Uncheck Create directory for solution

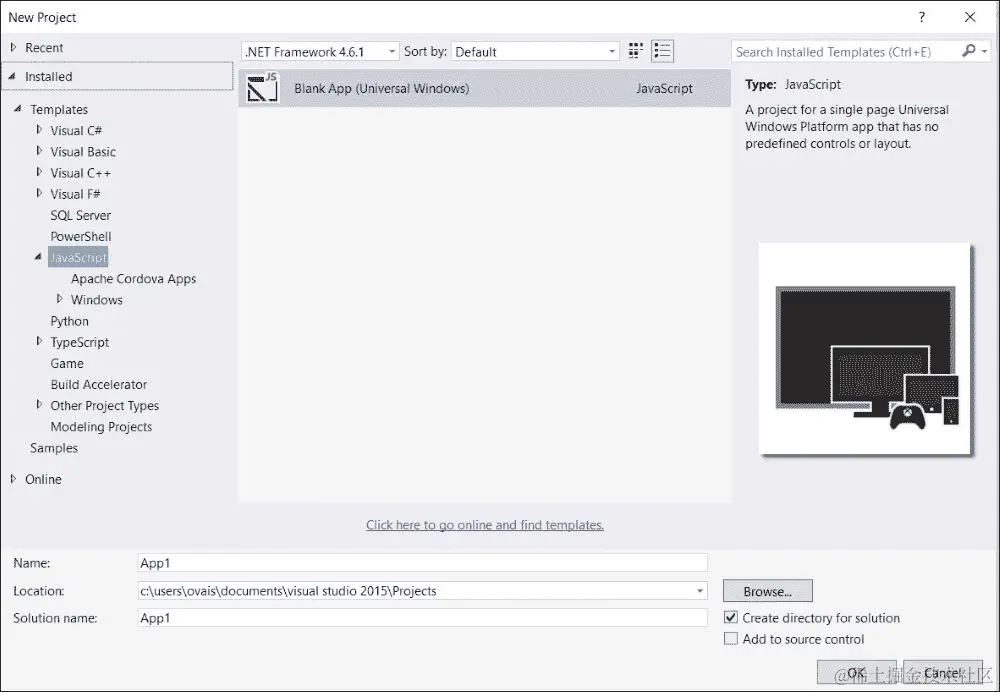pyautogui.click(x=731, y=617)
